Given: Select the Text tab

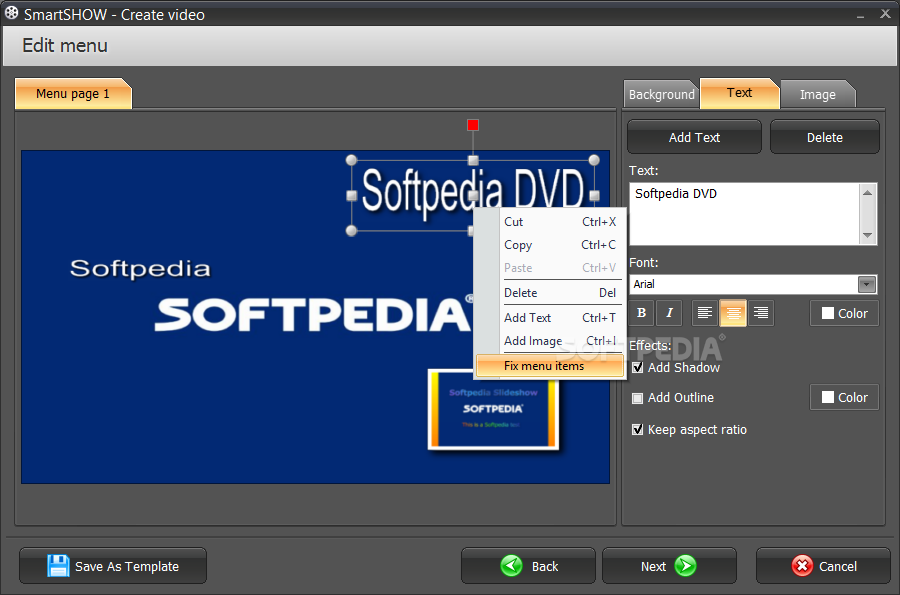Looking at the screenshot, I should coord(739,93).
